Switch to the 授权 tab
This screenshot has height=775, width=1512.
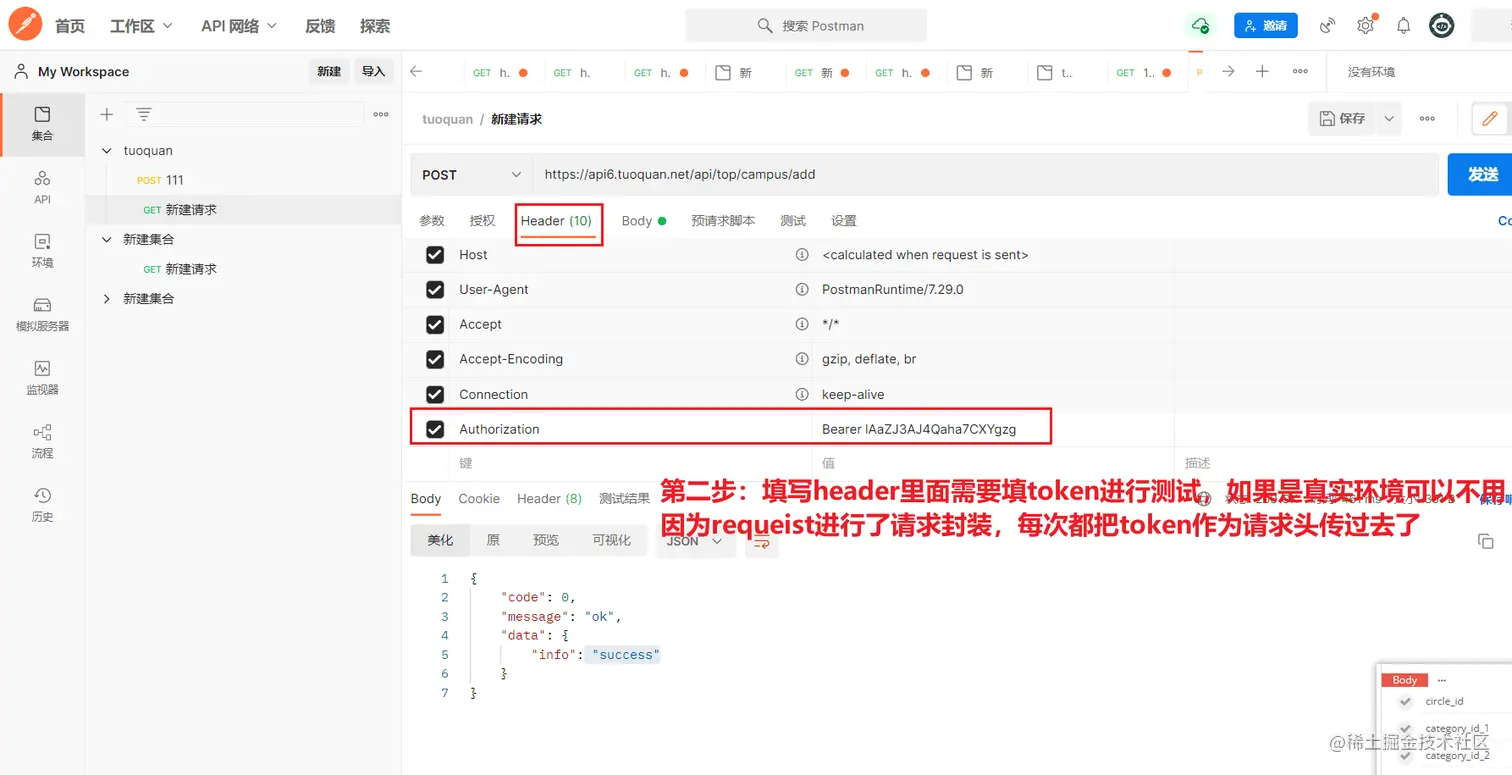click(482, 221)
